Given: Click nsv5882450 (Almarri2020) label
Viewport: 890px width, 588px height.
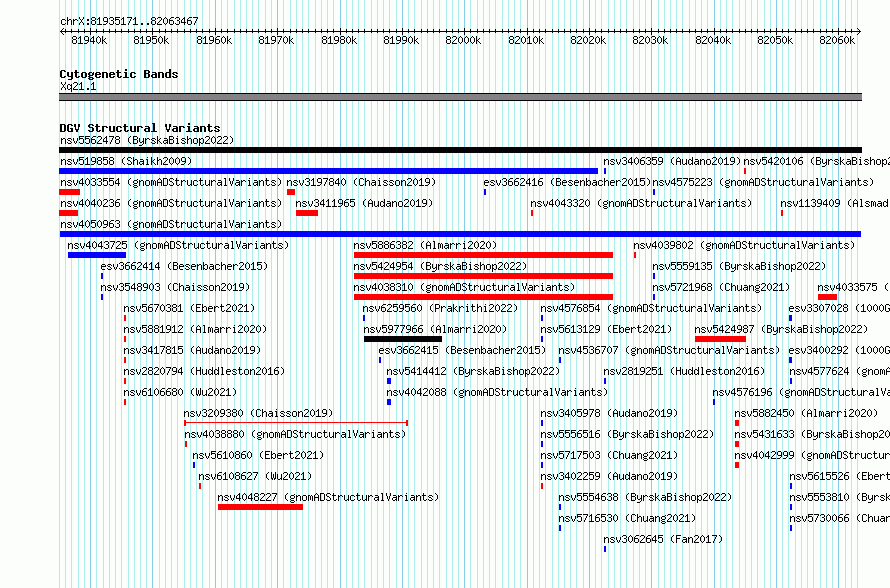Looking at the screenshot, I should pyautogui.click(x=806, y=413).
